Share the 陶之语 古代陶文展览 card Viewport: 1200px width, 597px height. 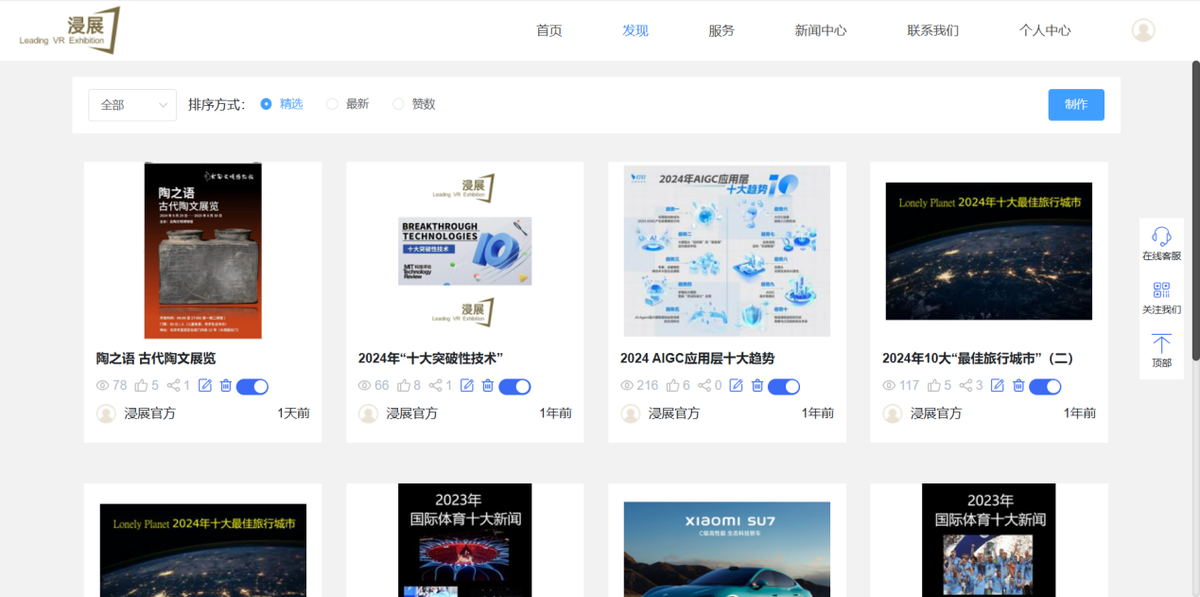173,386
